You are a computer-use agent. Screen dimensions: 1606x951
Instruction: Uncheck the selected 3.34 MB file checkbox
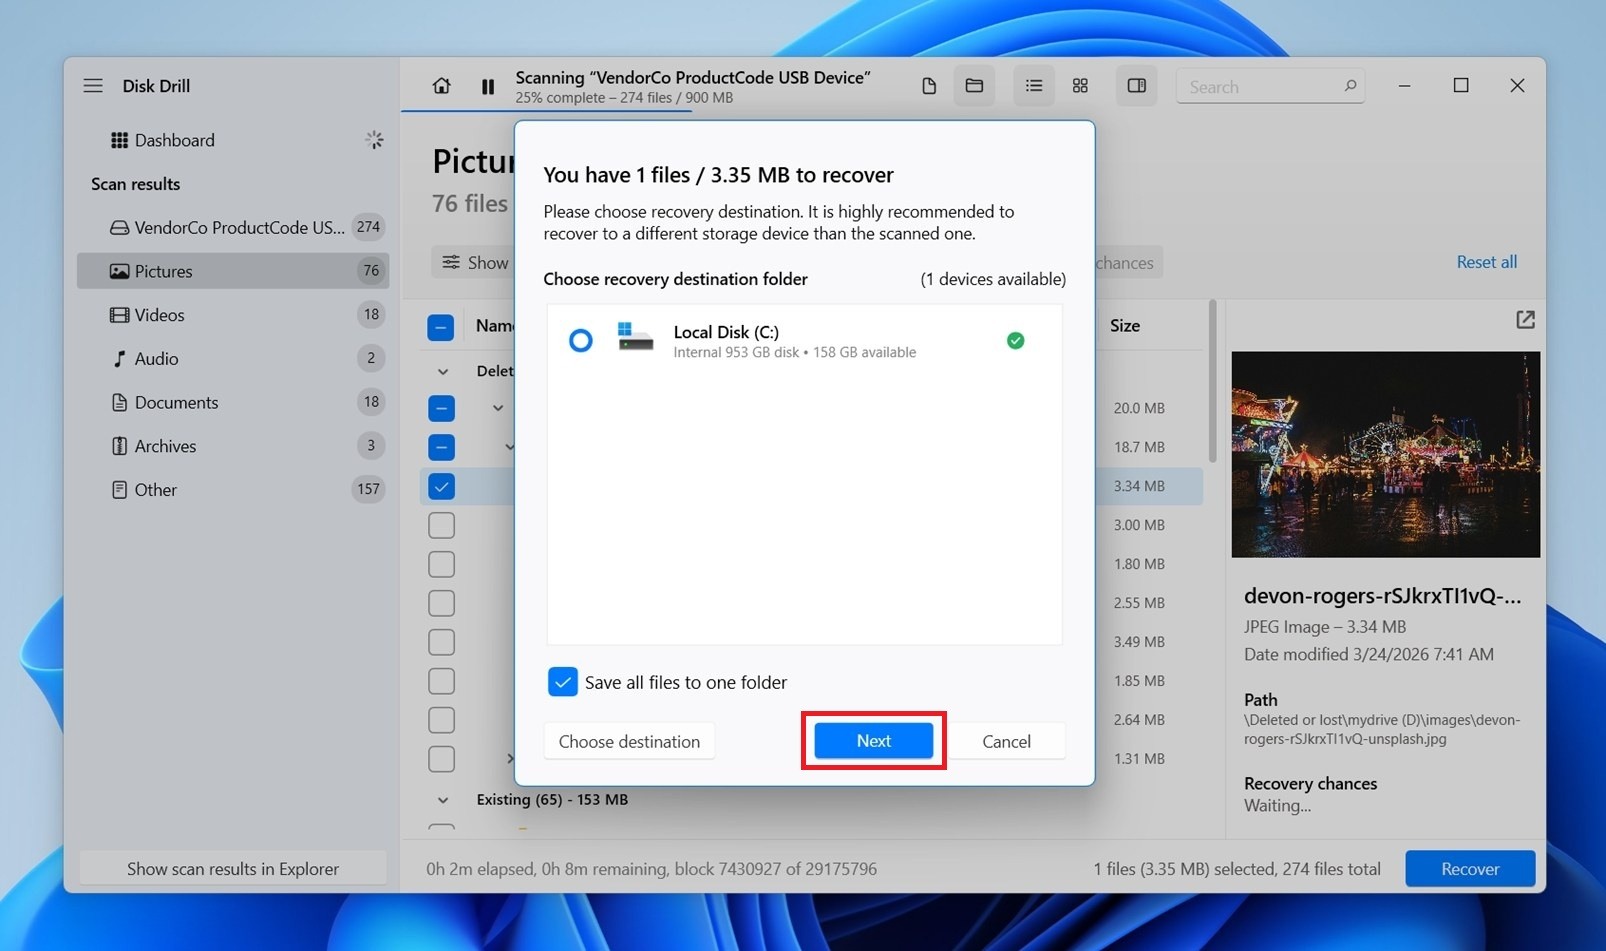pos(441,487)
